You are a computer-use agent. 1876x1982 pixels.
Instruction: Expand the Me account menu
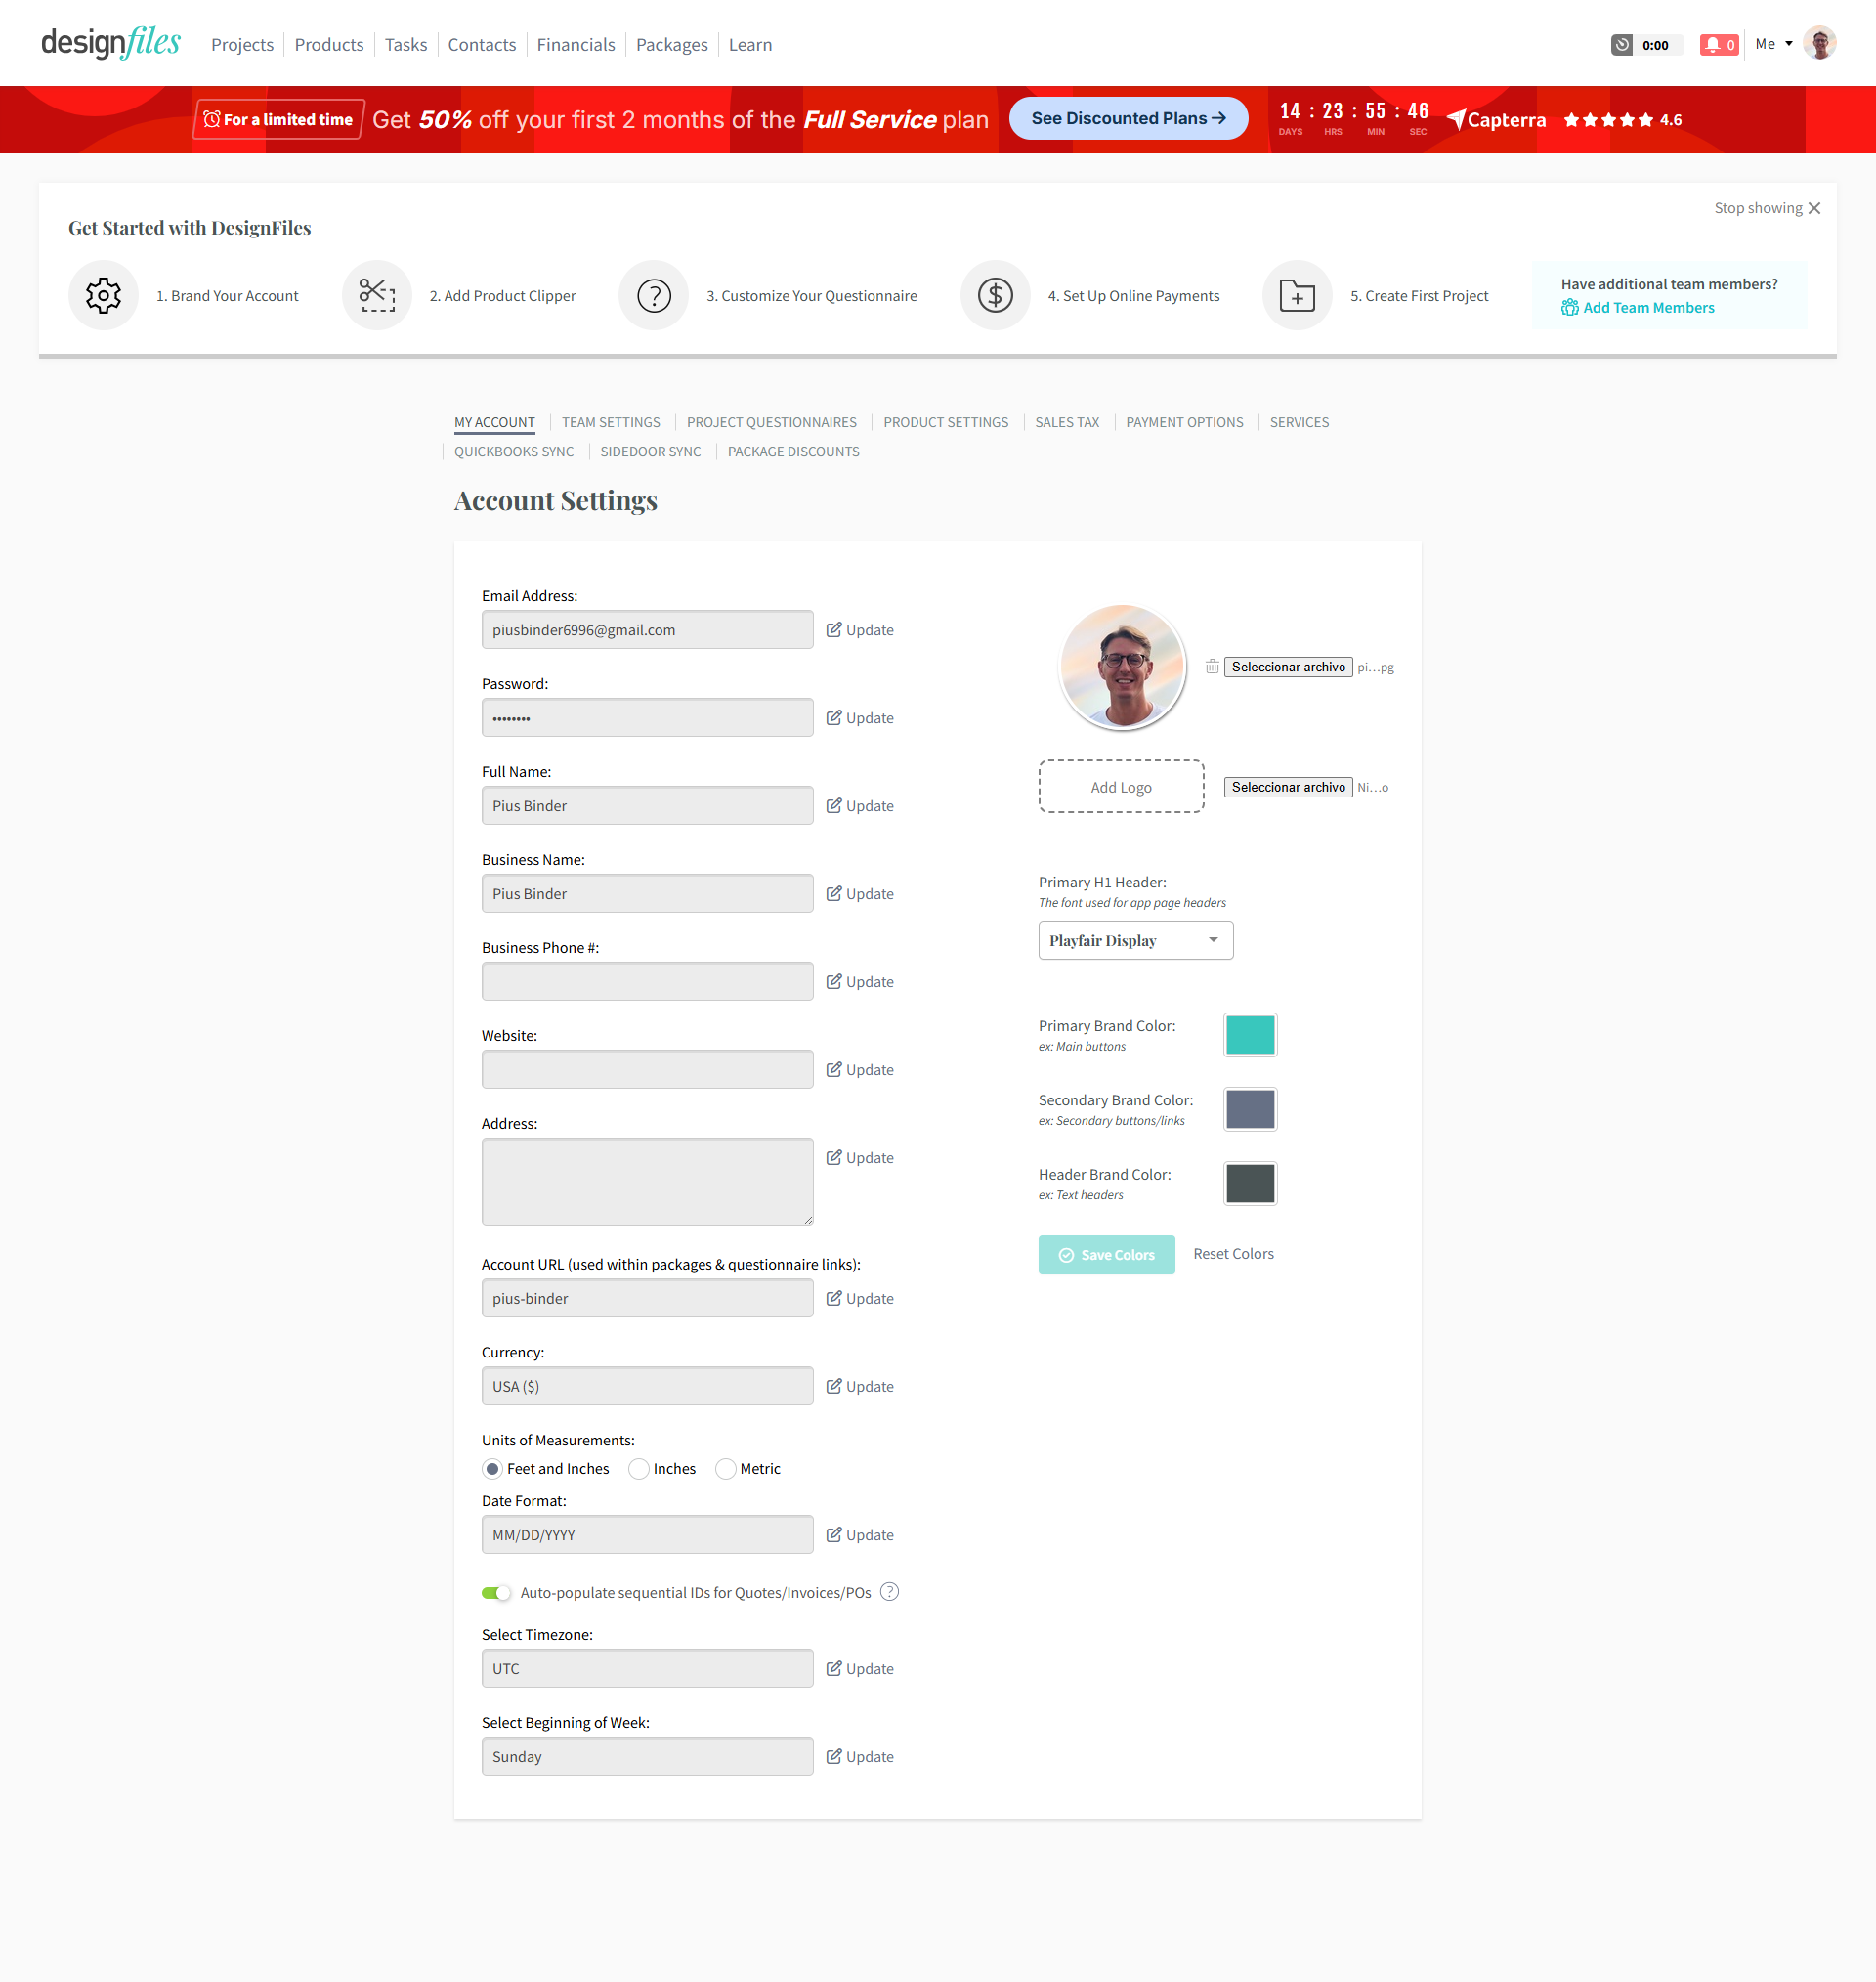(1773, 44)
